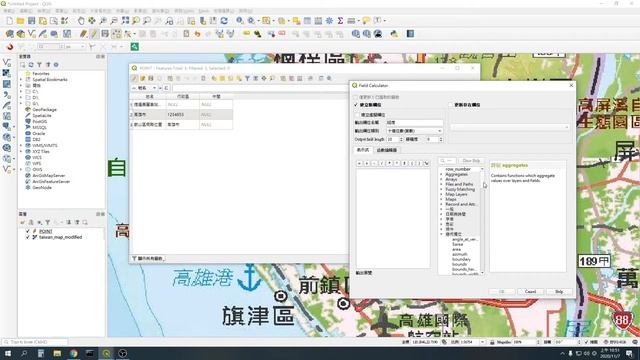Click show all features button in attribute table
The width and height of the screenshot is (640, 360).
click(148, 258)
